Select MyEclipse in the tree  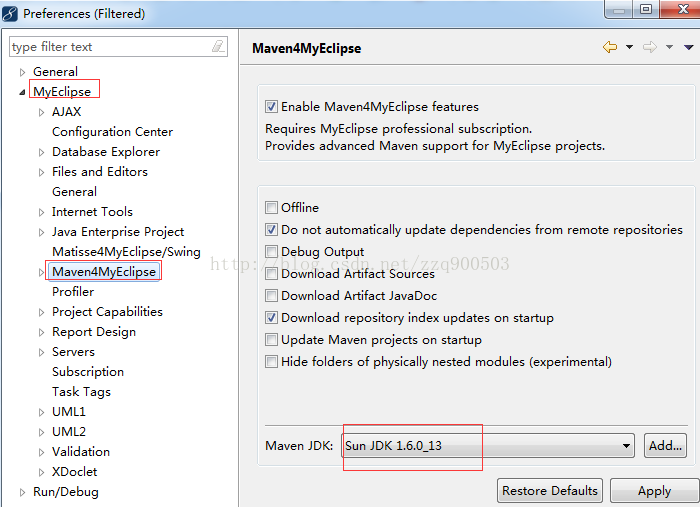coord(62,91)
